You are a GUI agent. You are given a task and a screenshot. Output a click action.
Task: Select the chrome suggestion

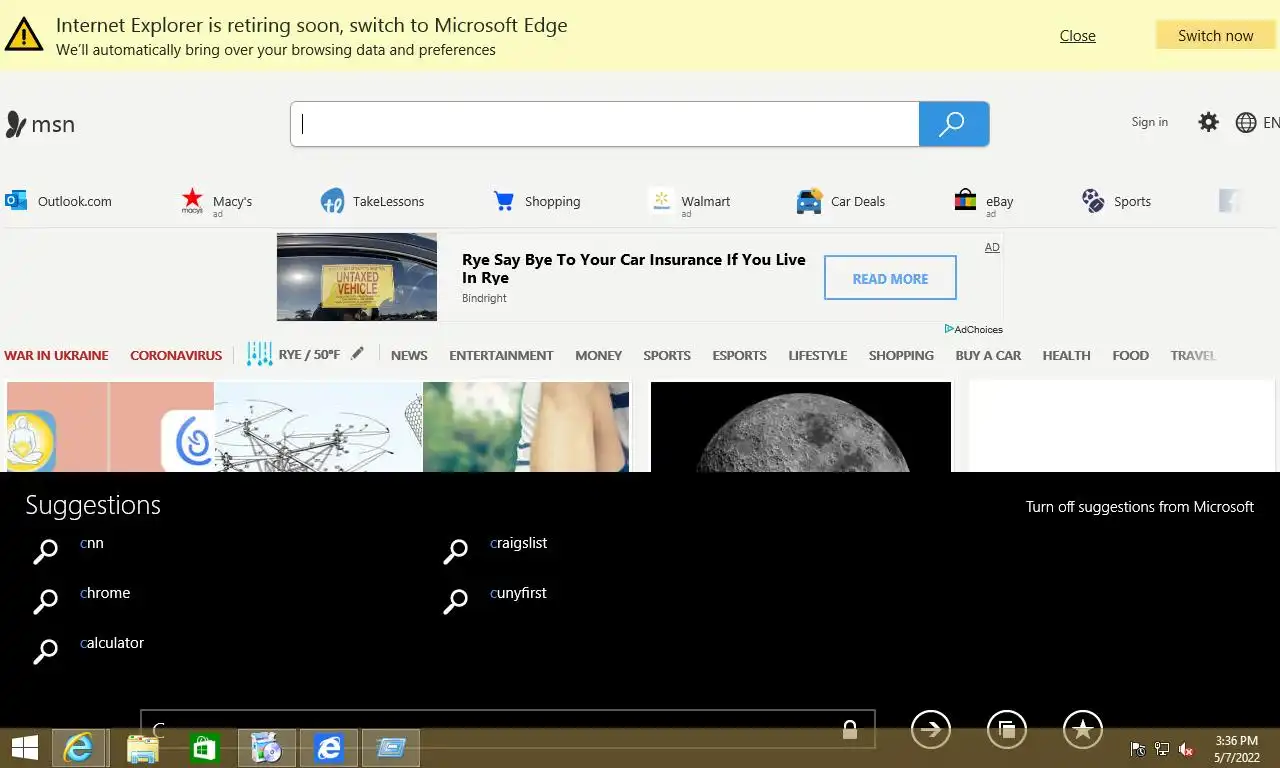coord(105,593)
